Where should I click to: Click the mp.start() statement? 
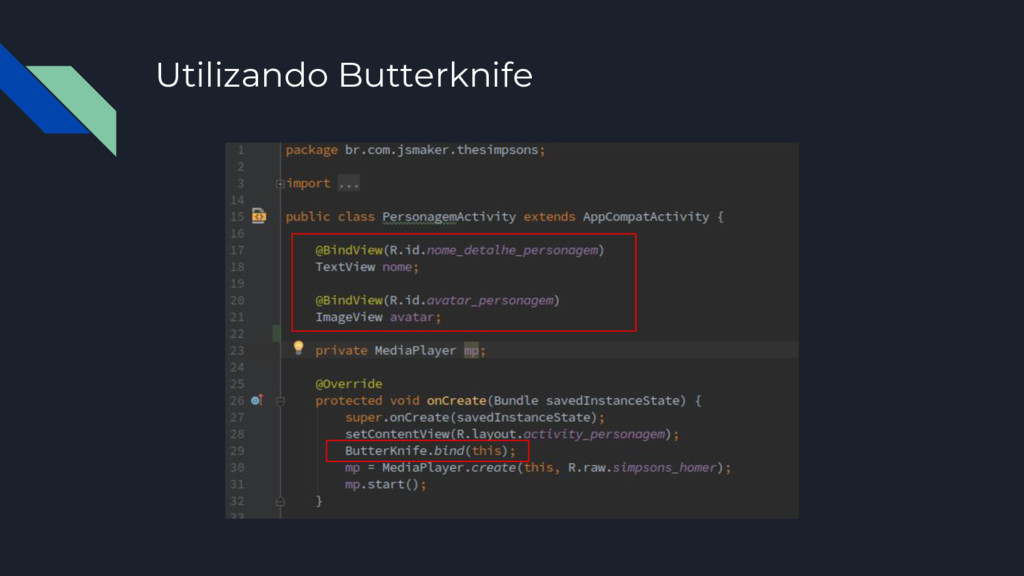[x=385, y=485]
